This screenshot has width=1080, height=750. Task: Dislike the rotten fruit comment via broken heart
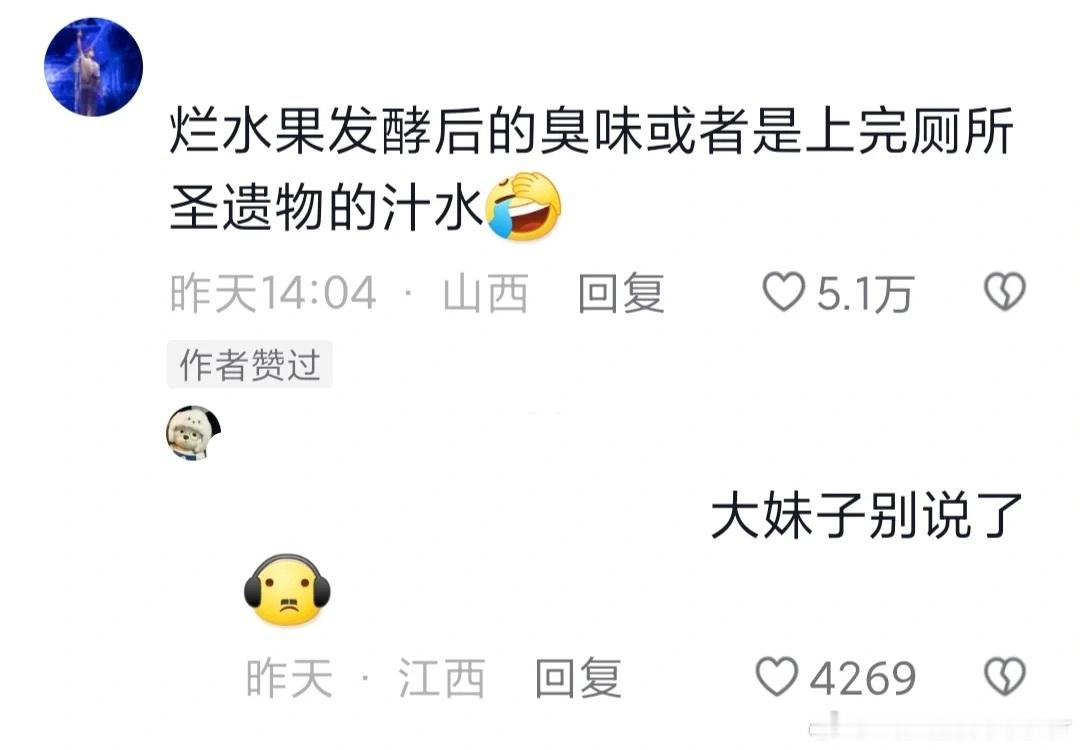point(1005,291)
